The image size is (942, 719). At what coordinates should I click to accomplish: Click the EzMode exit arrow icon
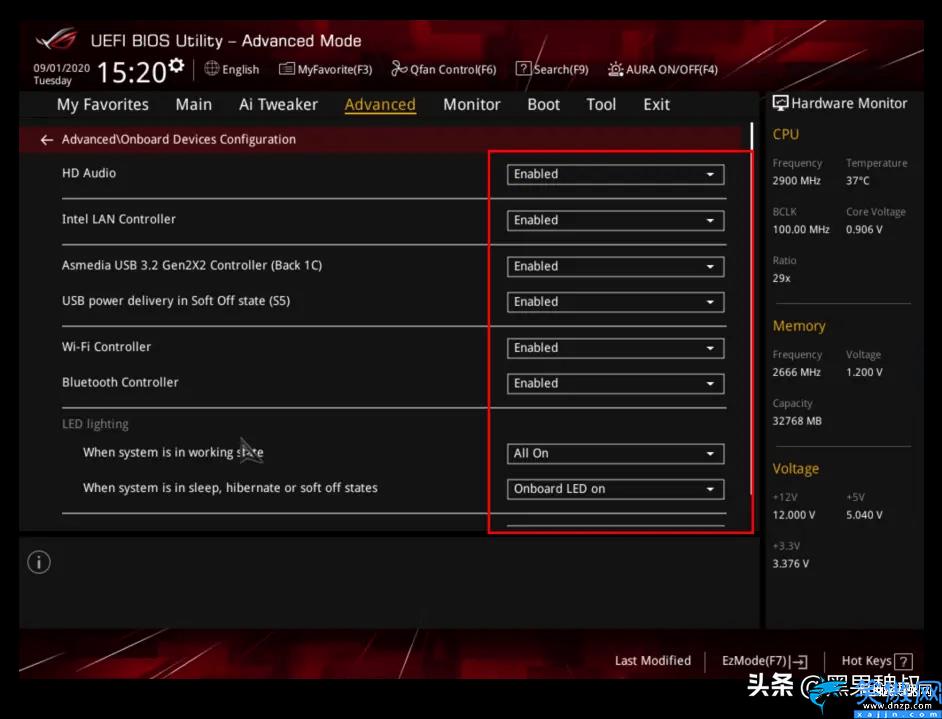point(800,662)
